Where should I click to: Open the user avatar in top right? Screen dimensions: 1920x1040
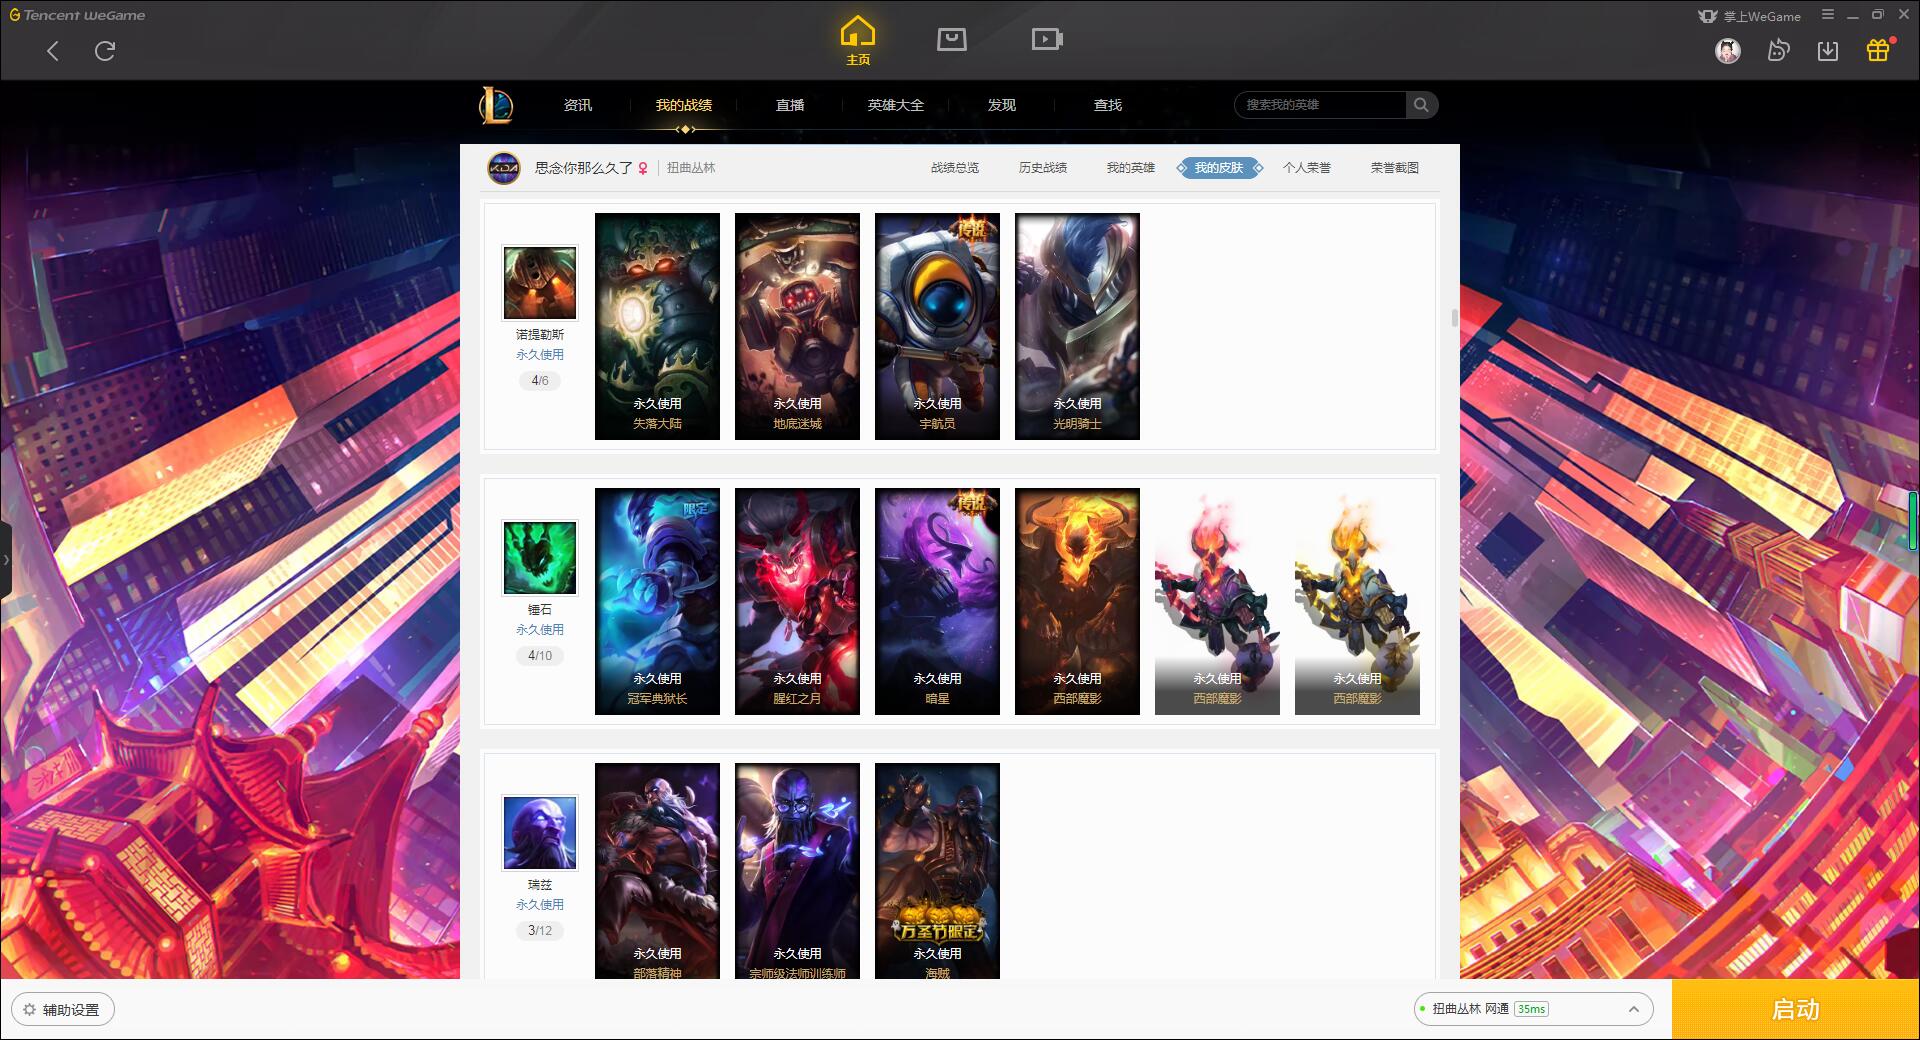coord(1727,50)
